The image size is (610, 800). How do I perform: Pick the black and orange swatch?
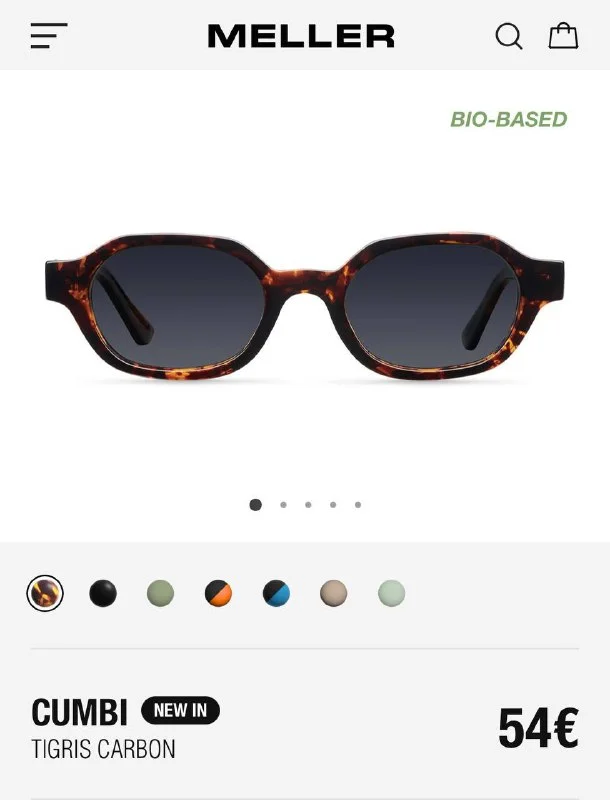pos(218,593)
